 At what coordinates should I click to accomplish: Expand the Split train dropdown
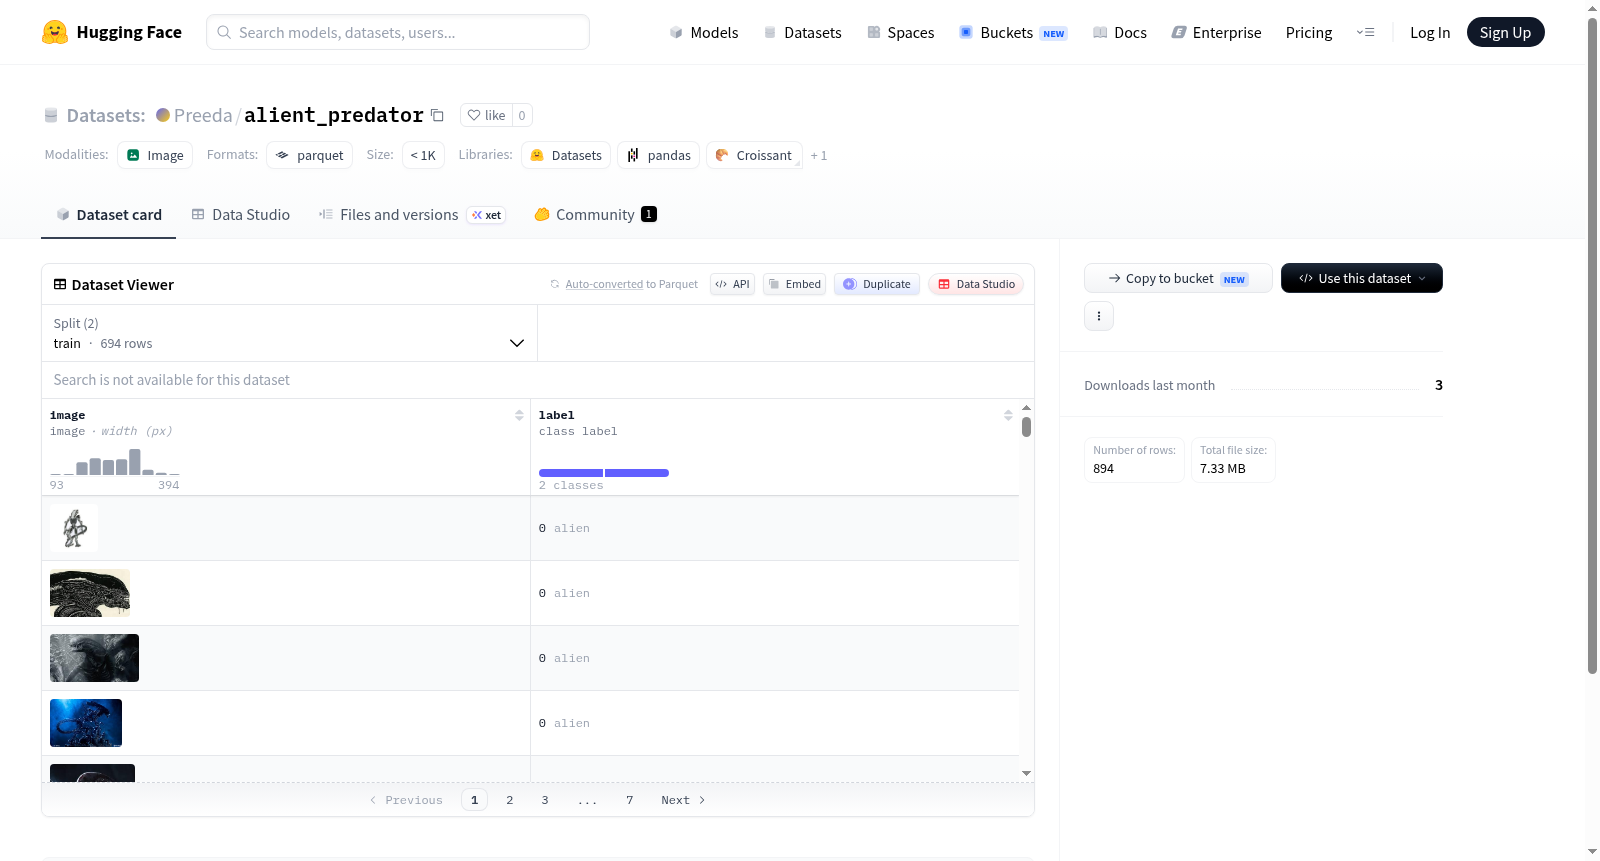tap(289, 333)
